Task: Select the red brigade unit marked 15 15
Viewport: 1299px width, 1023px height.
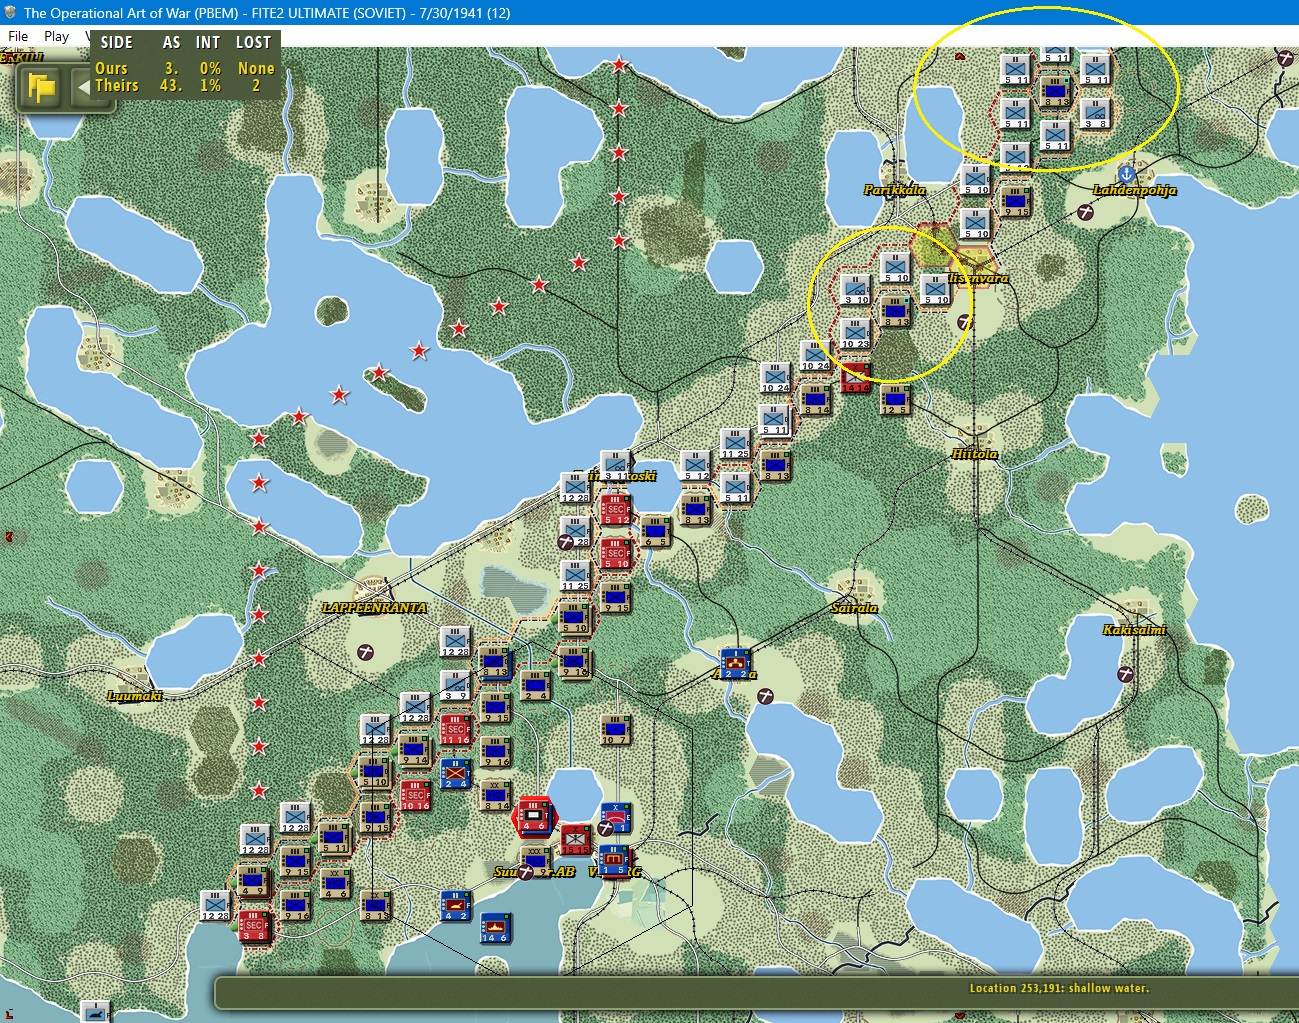Action: coord(575,839)
